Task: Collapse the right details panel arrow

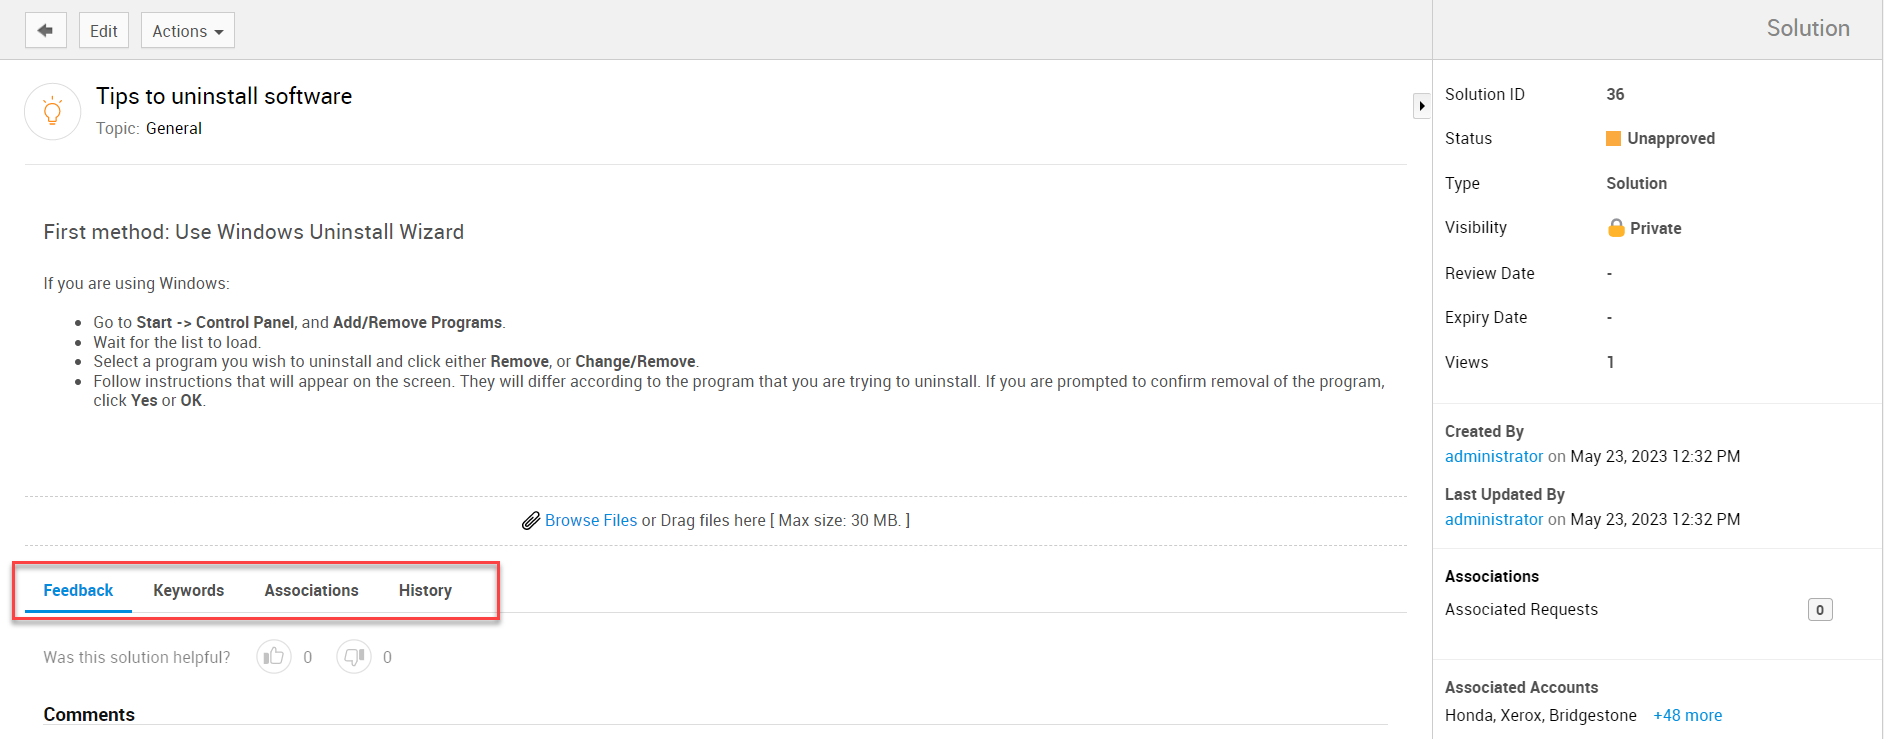Action: click(x=1421, y=106)
